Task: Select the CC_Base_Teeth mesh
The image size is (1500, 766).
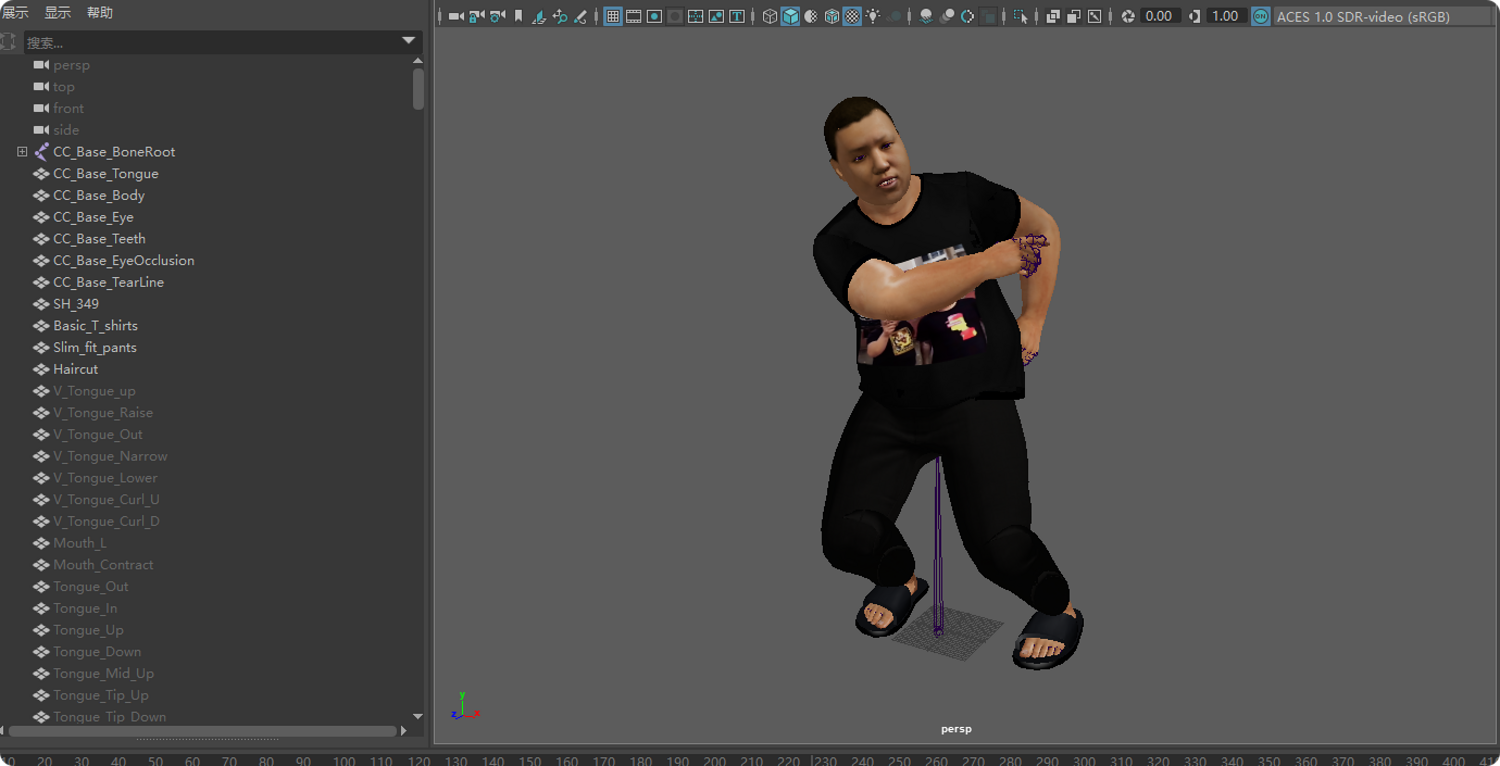Action: [99, 239]
